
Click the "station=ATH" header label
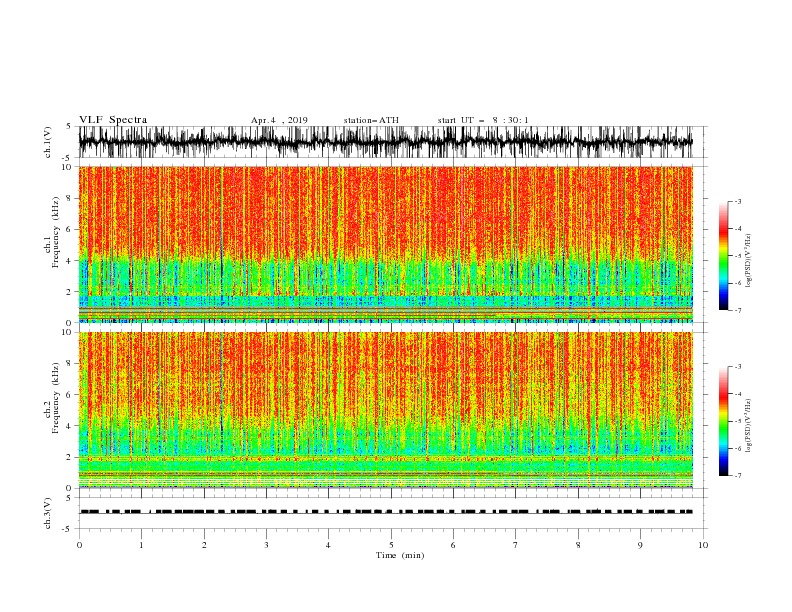point(371,120)
